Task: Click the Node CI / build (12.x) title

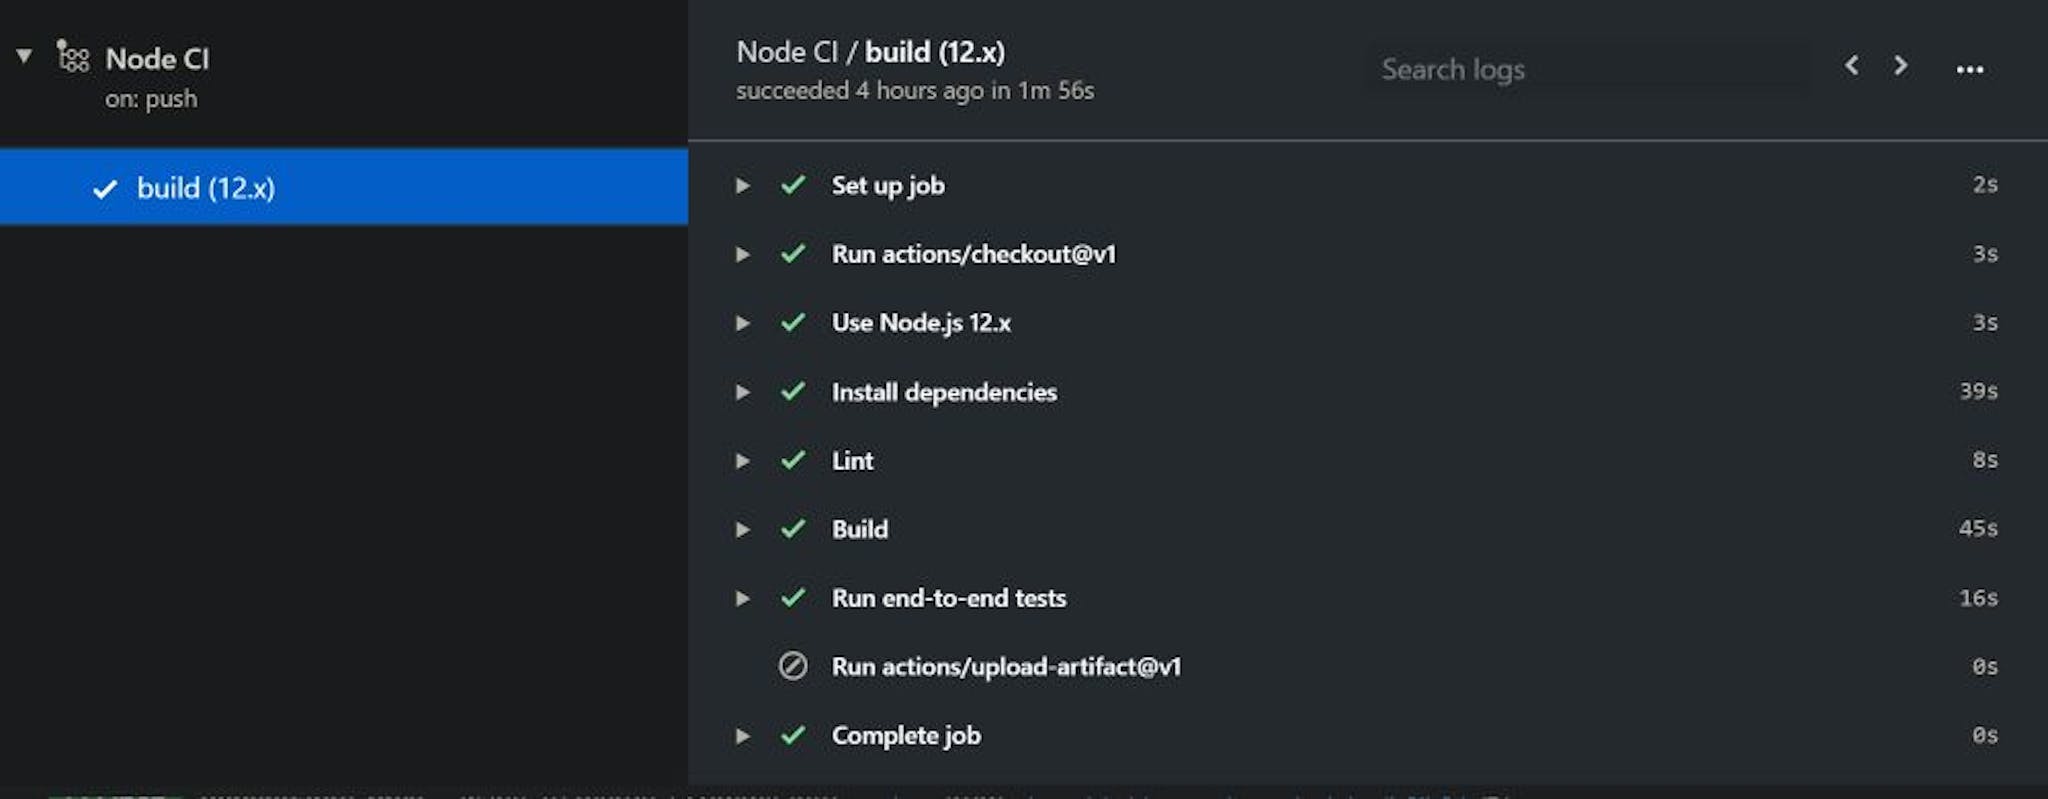Action: click(x=870, y=52)
